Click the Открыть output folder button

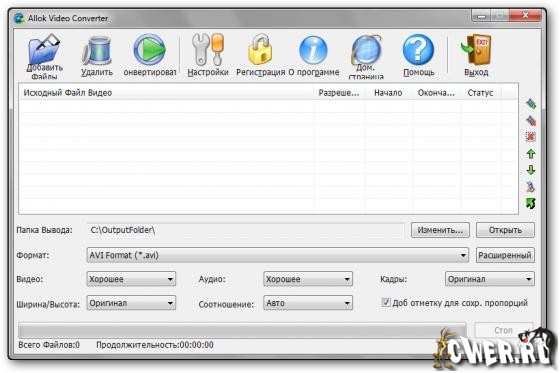pos(505,230)
